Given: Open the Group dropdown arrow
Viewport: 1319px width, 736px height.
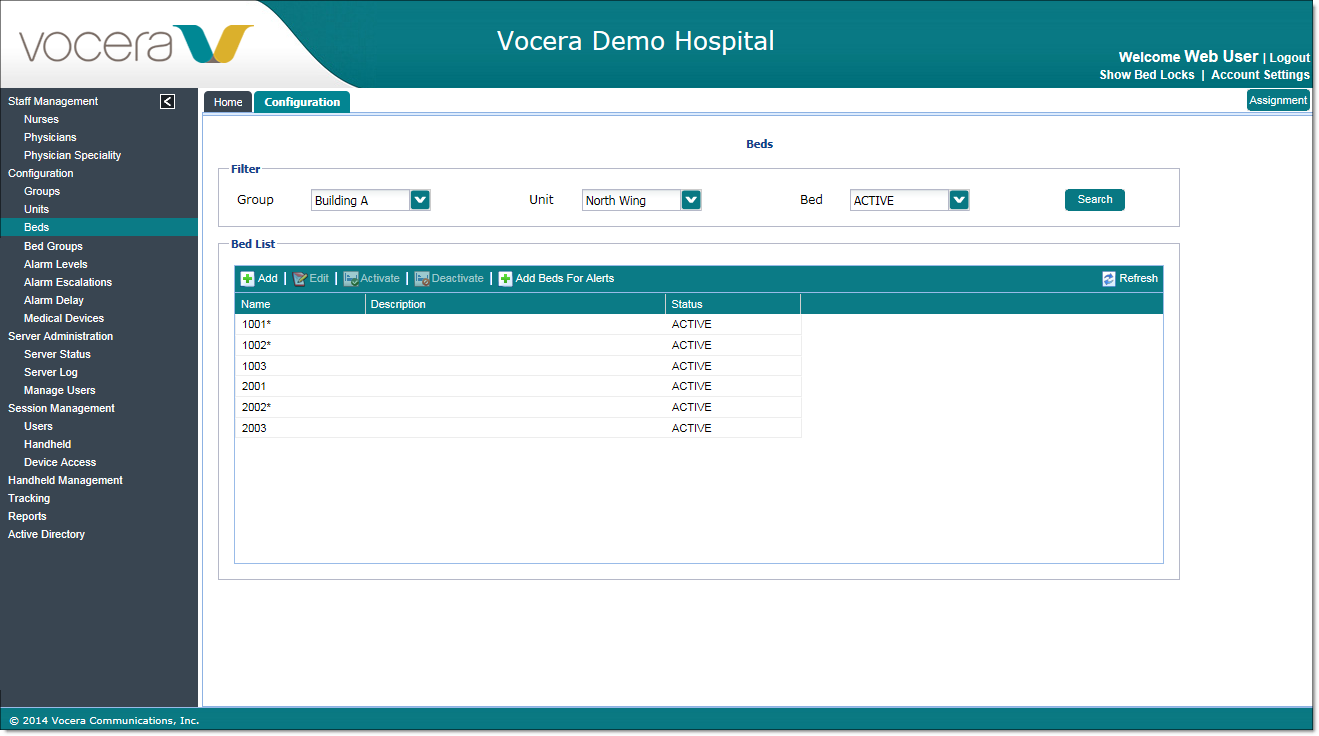Looking at the screenshot, I should tap(421, 200).
